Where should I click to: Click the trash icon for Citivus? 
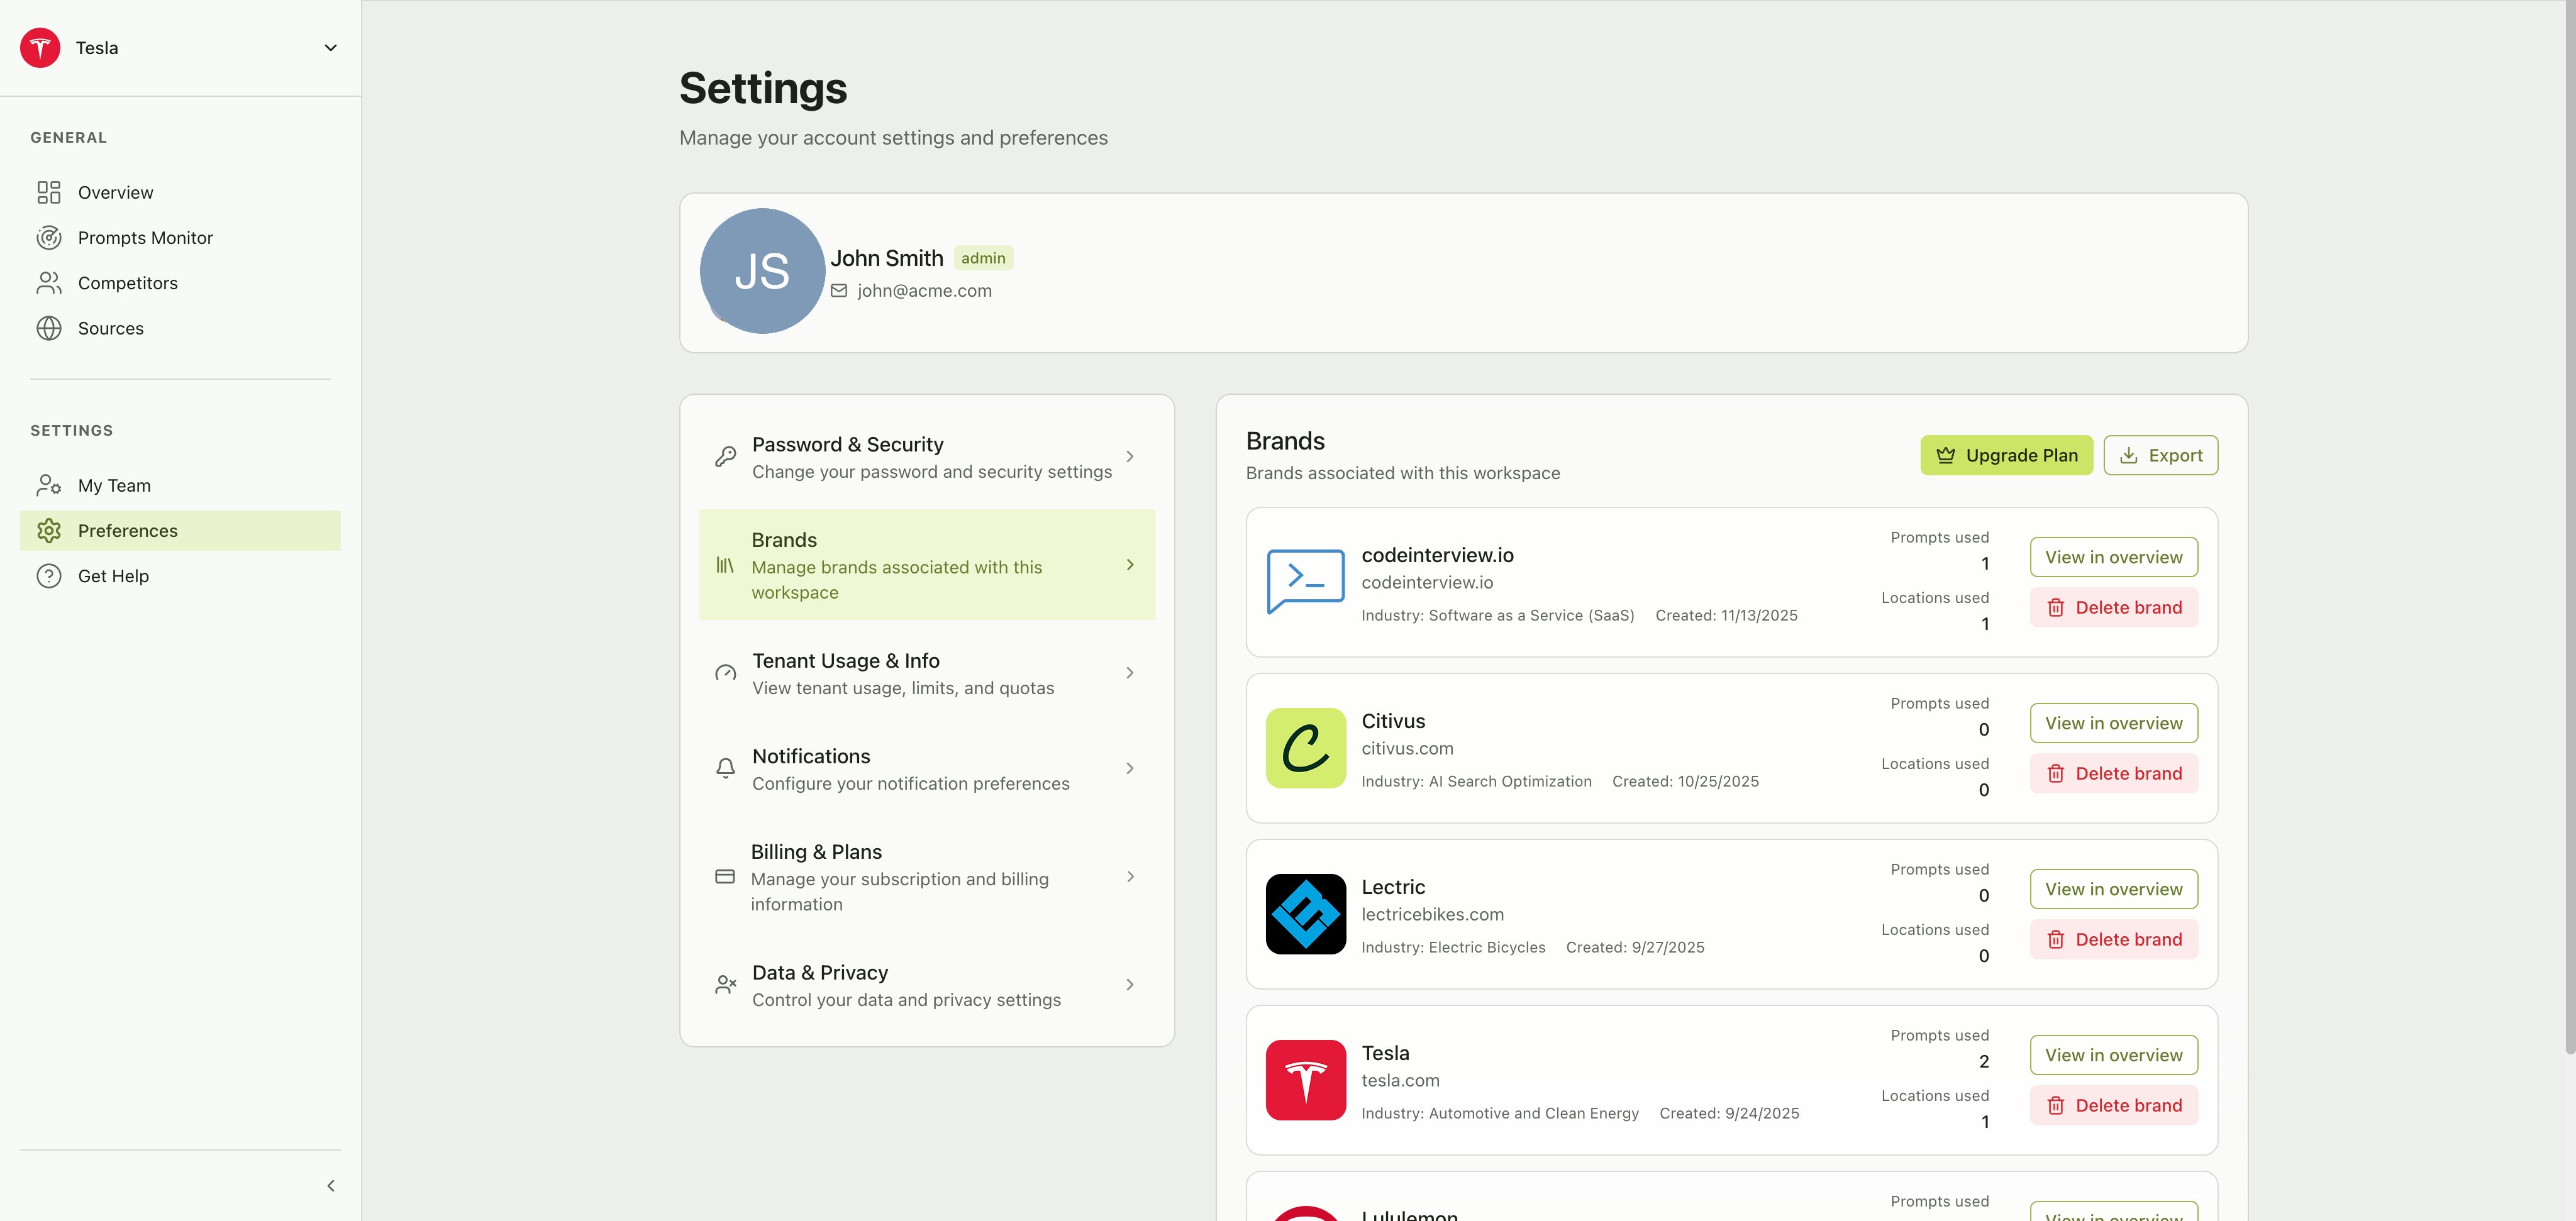pyautogui.click(x=2055, y=774)
